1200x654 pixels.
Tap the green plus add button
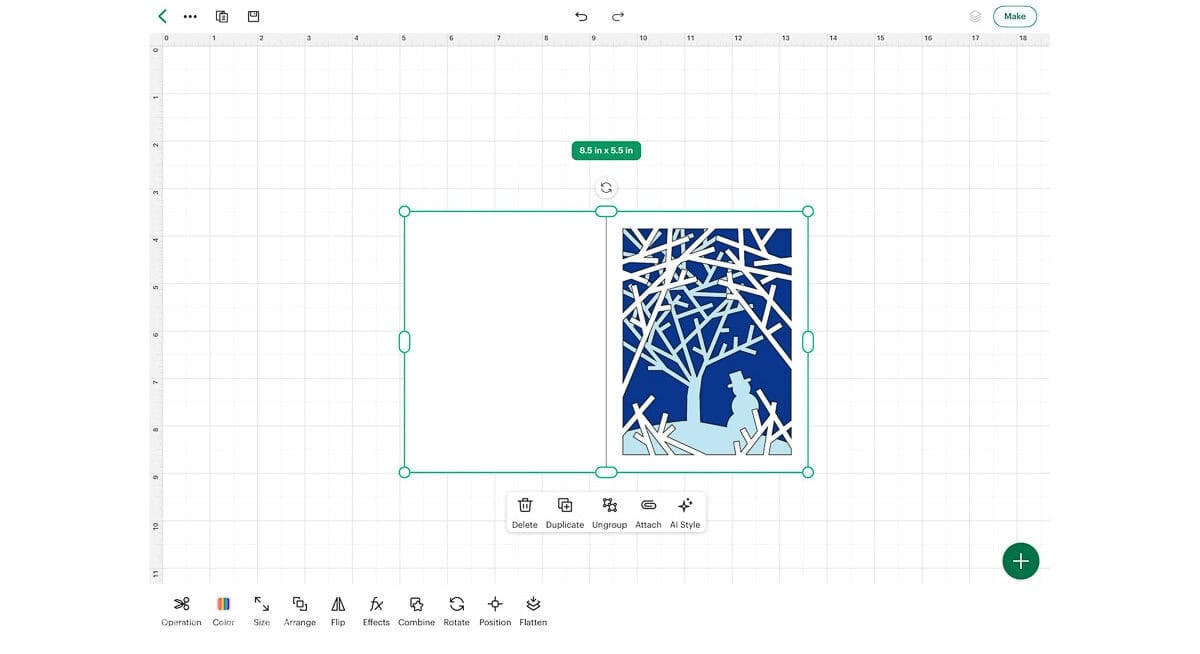tap(1020, 561)
